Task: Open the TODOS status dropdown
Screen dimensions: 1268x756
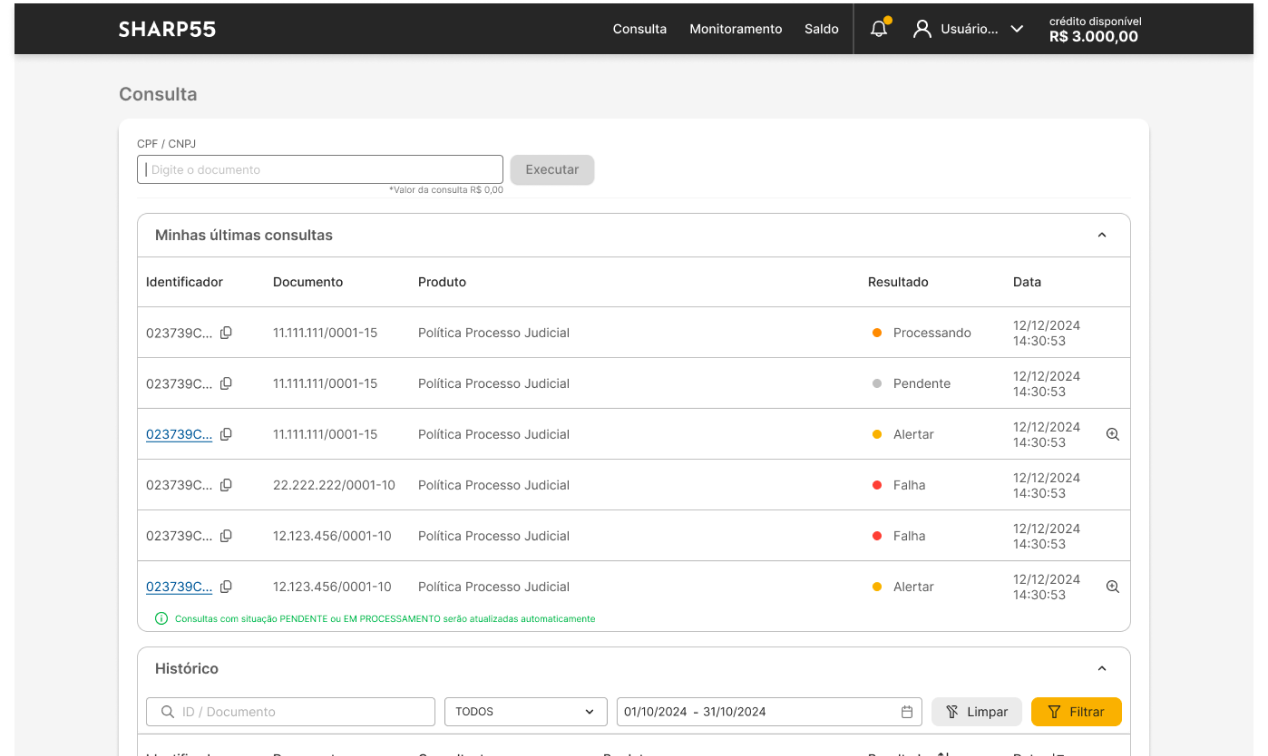Action: tap(525, 712)
